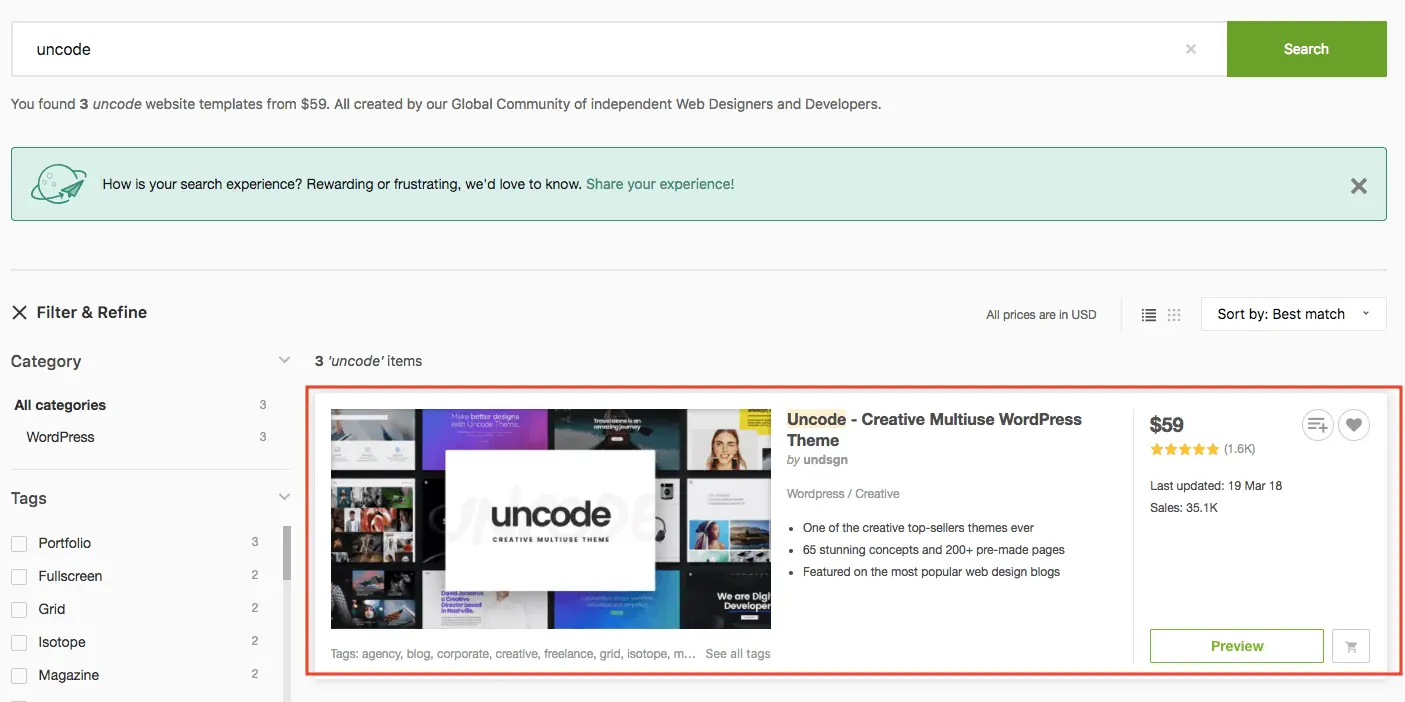Open the Share your experience link
The image size is (1405, 702).
click(660, 184)
